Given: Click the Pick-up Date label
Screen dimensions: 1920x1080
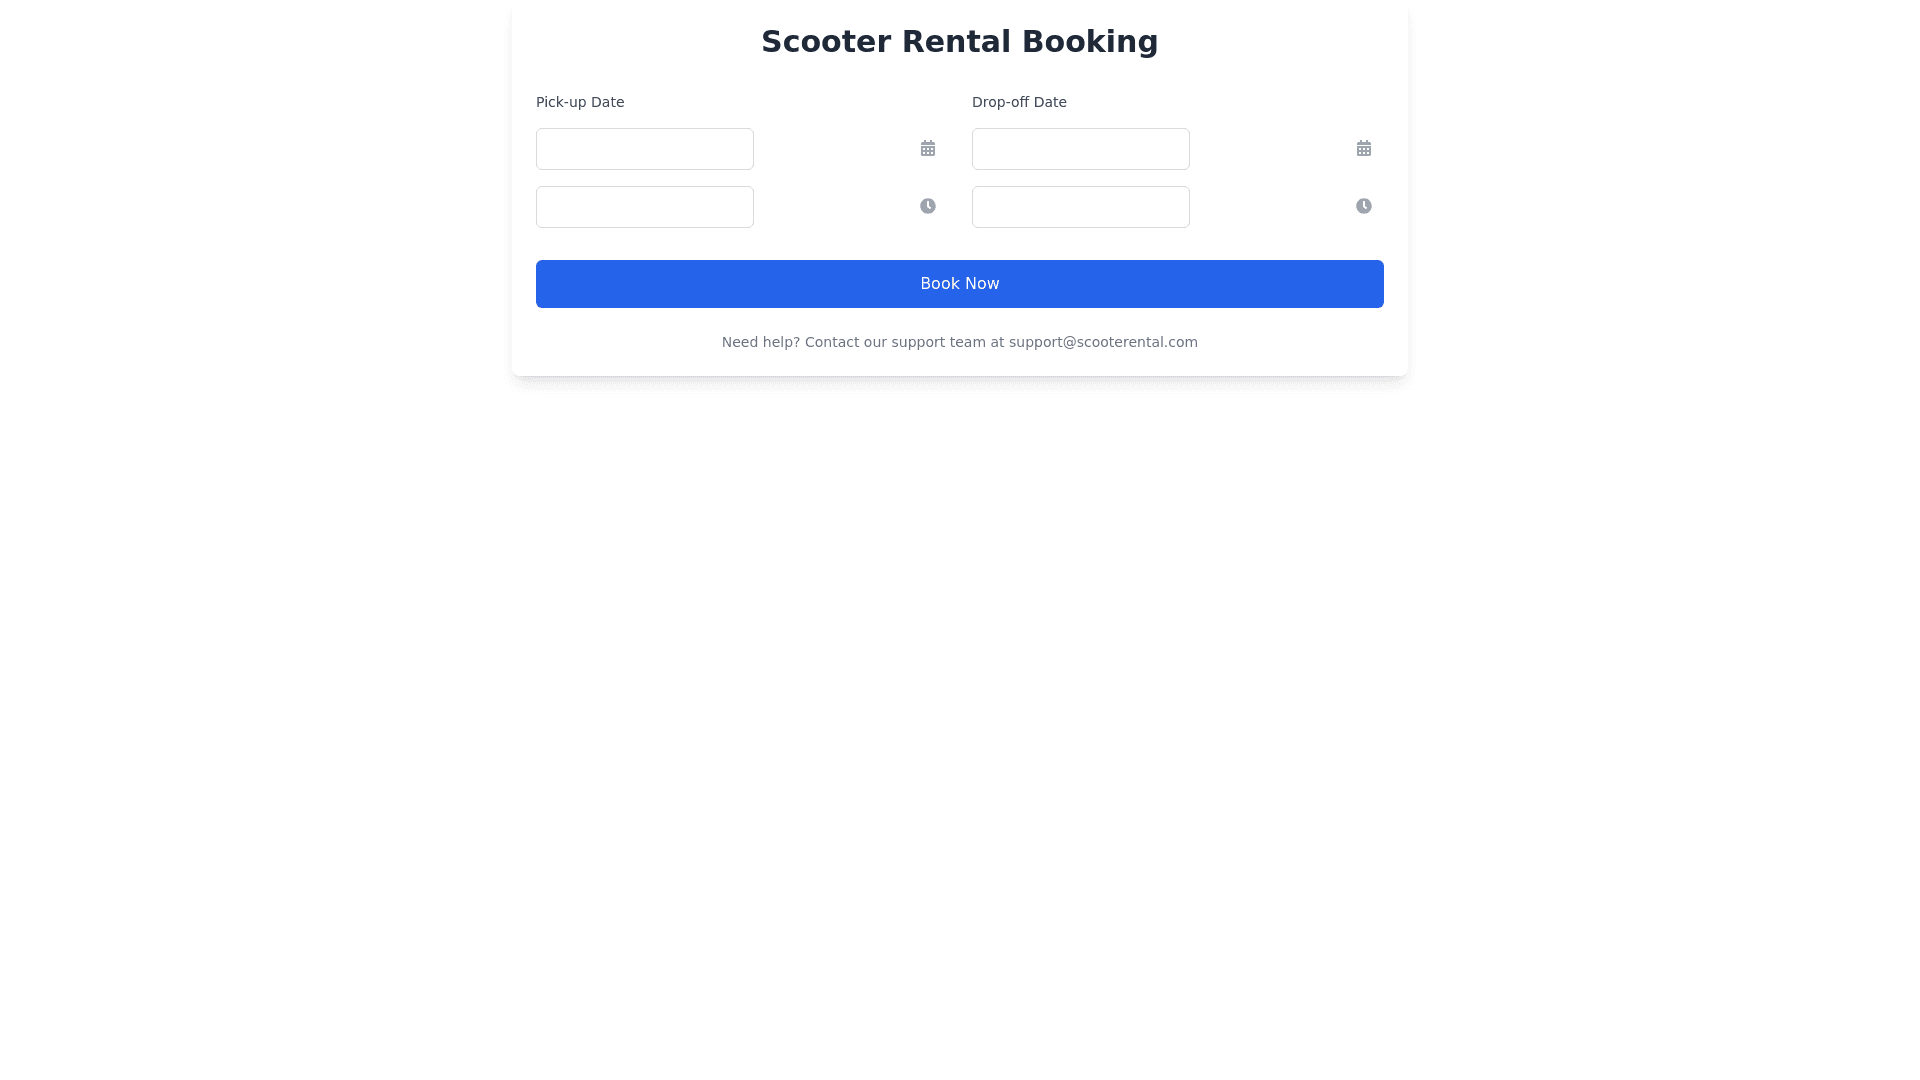Looking at the screenshot, I should pyautogui.click(x=580, y=102).
